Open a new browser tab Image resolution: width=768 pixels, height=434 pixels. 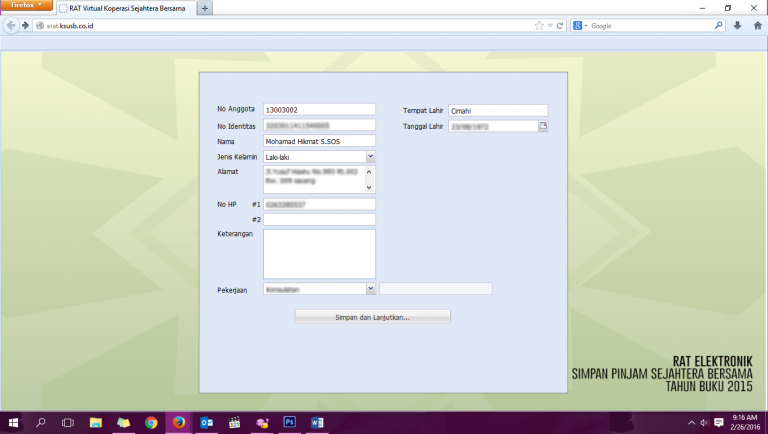click(x=205, y=8)
